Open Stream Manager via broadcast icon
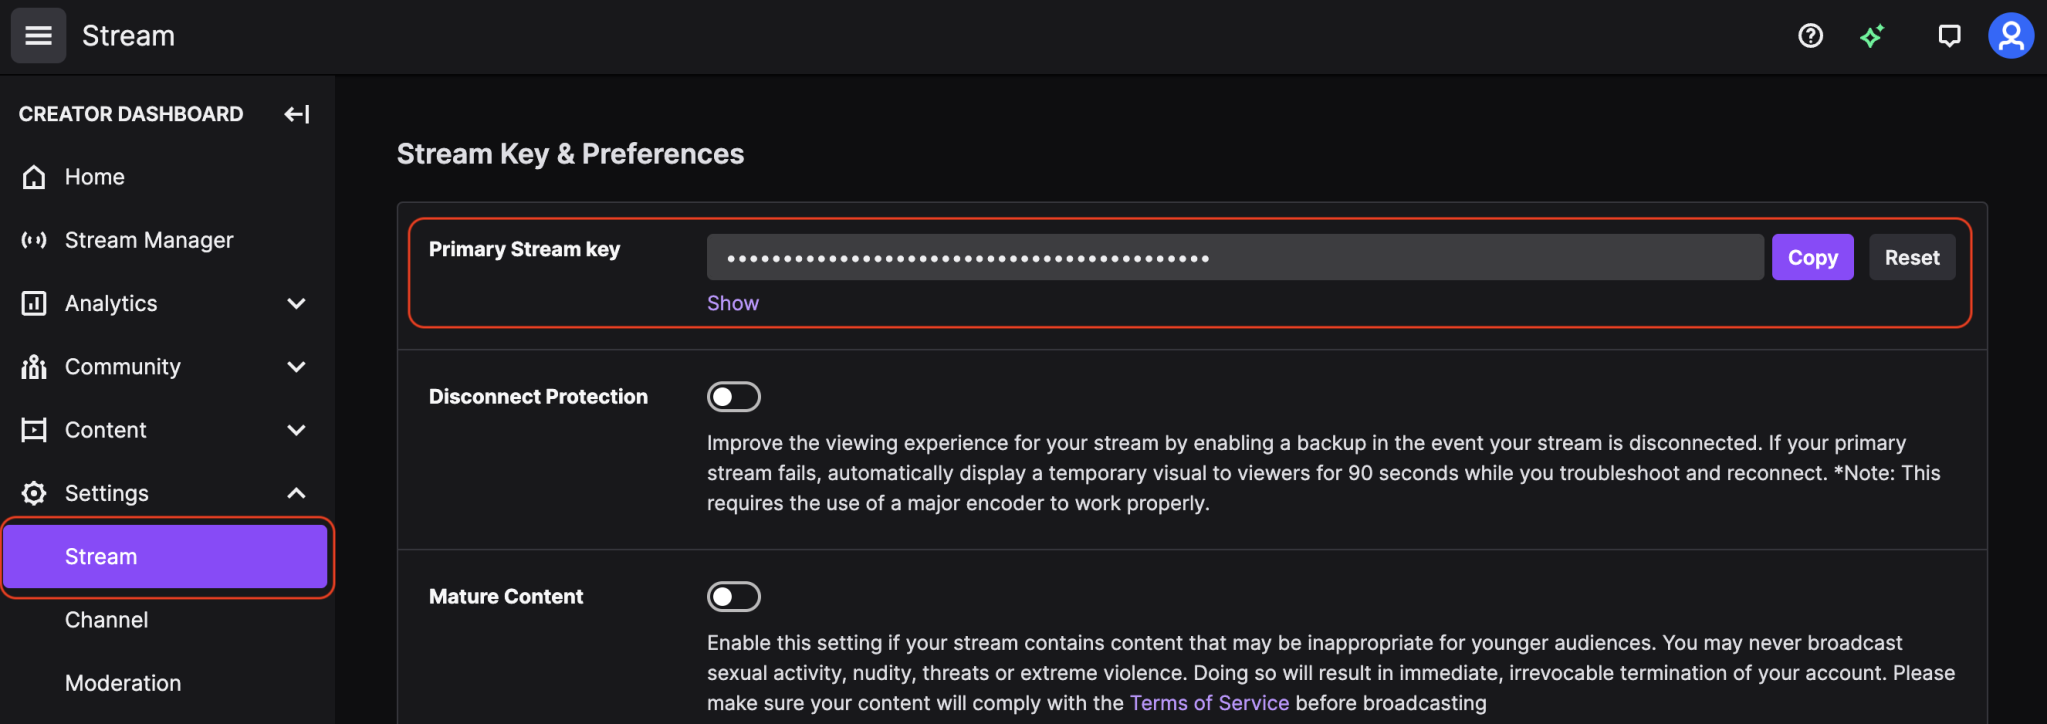 coord(33,239)
